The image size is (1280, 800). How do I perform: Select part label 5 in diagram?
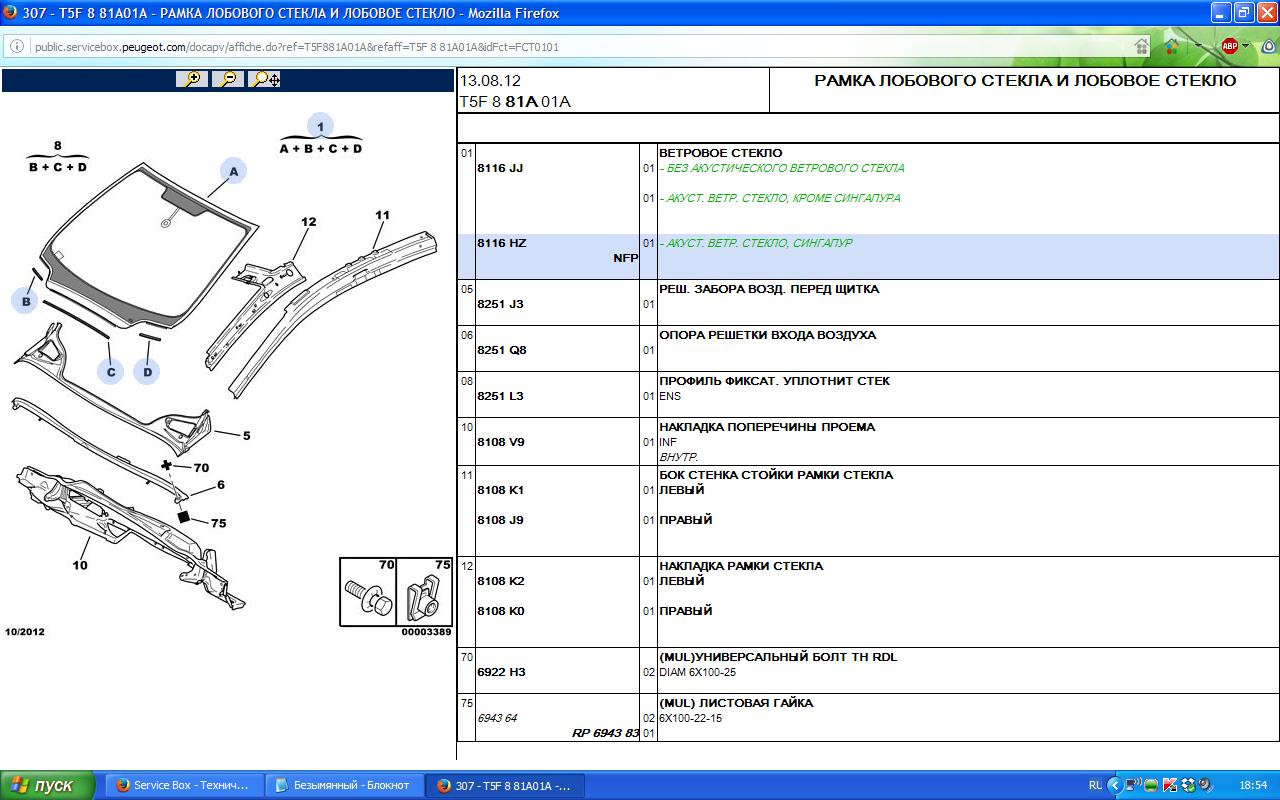click(x=246, y=435)
